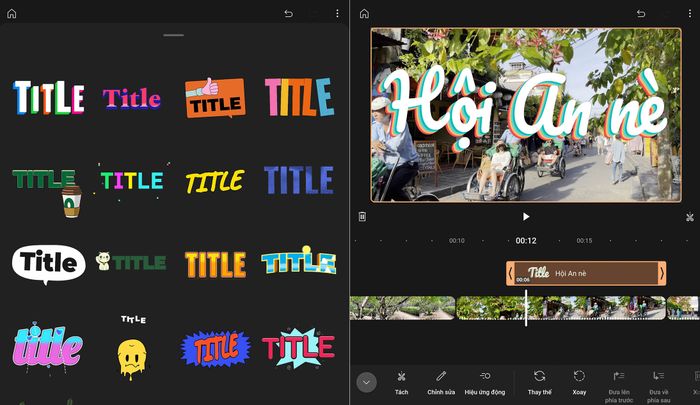
Task: Play the video preview
Action: pyautogui.click(x=526, y=217)
